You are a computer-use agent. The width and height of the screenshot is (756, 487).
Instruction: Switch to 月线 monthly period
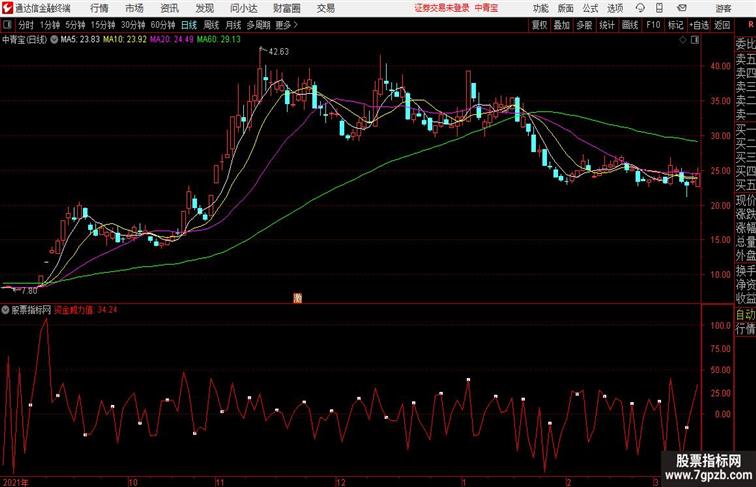click(233, 25)
